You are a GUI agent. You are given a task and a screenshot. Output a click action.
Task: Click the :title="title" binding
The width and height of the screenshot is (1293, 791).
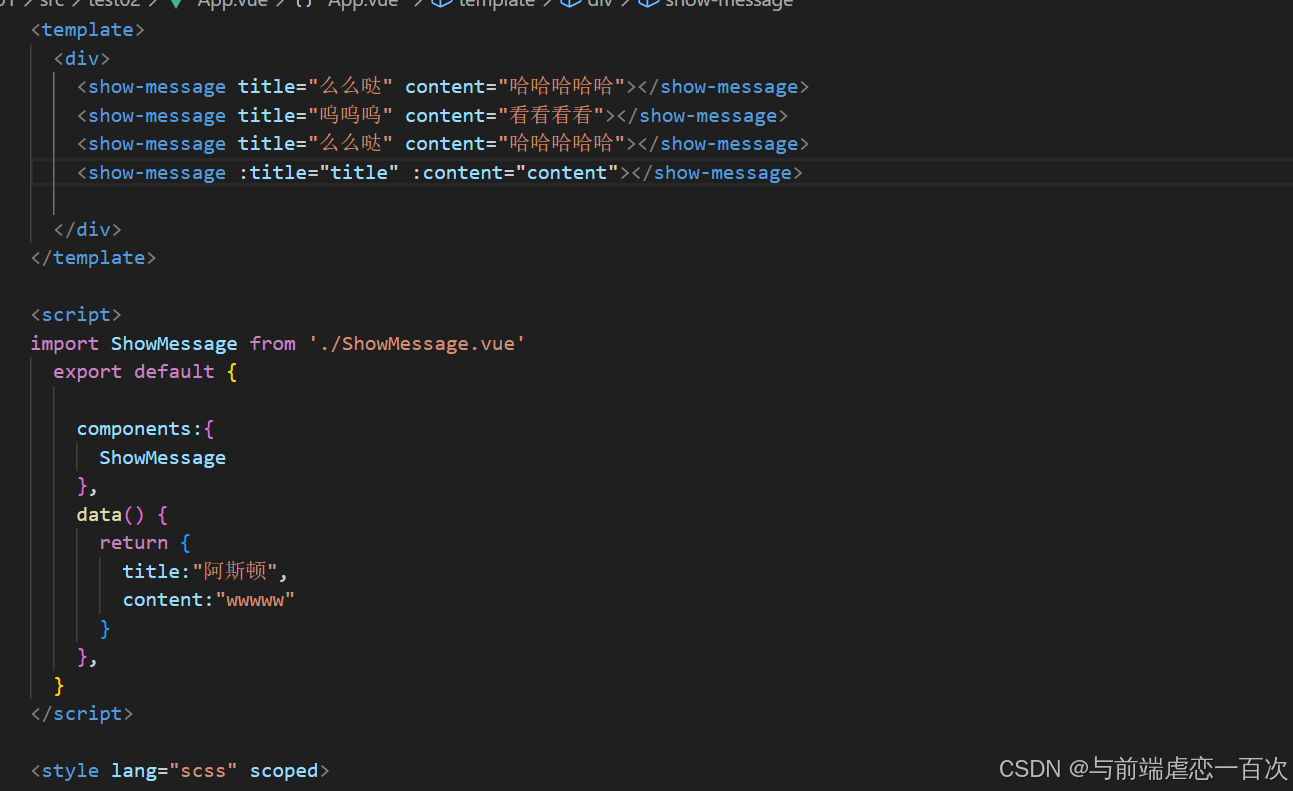point(319,173)
